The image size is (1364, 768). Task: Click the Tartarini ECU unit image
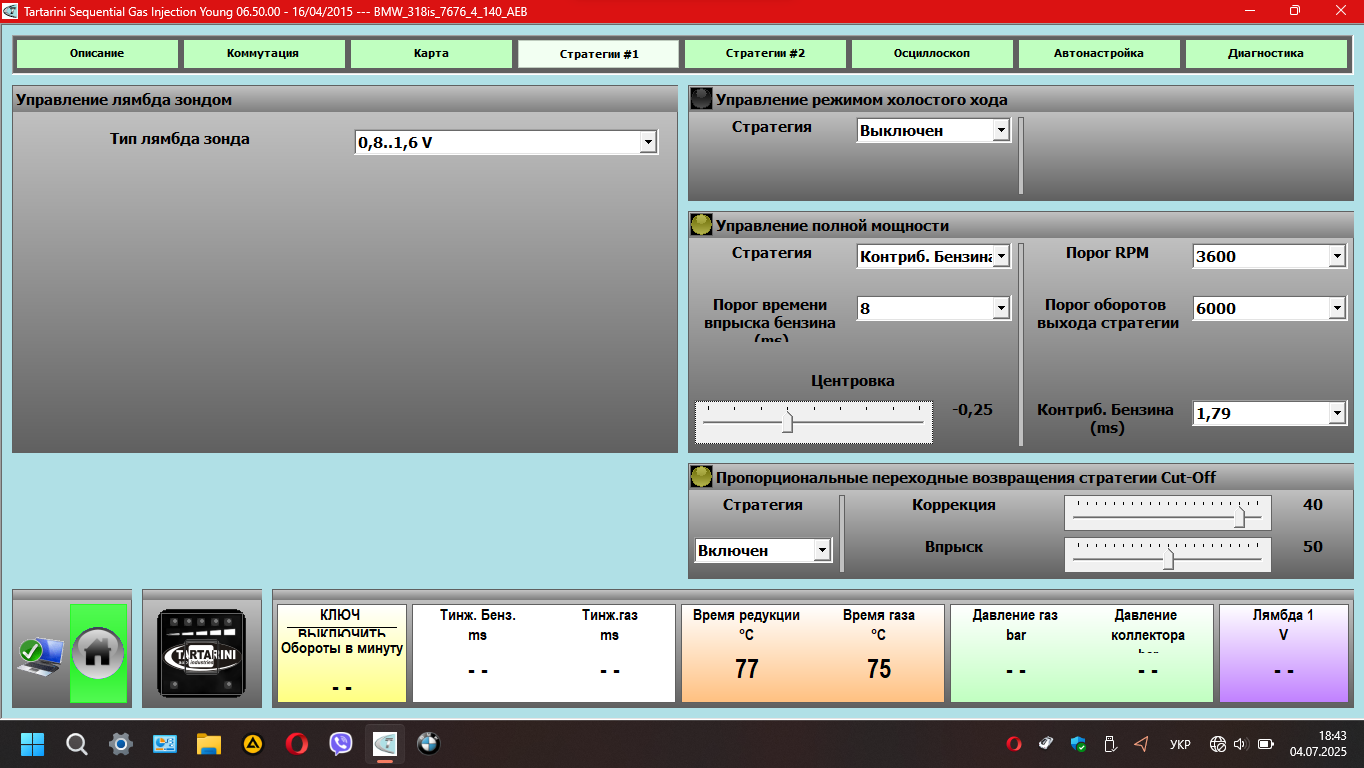202,654
